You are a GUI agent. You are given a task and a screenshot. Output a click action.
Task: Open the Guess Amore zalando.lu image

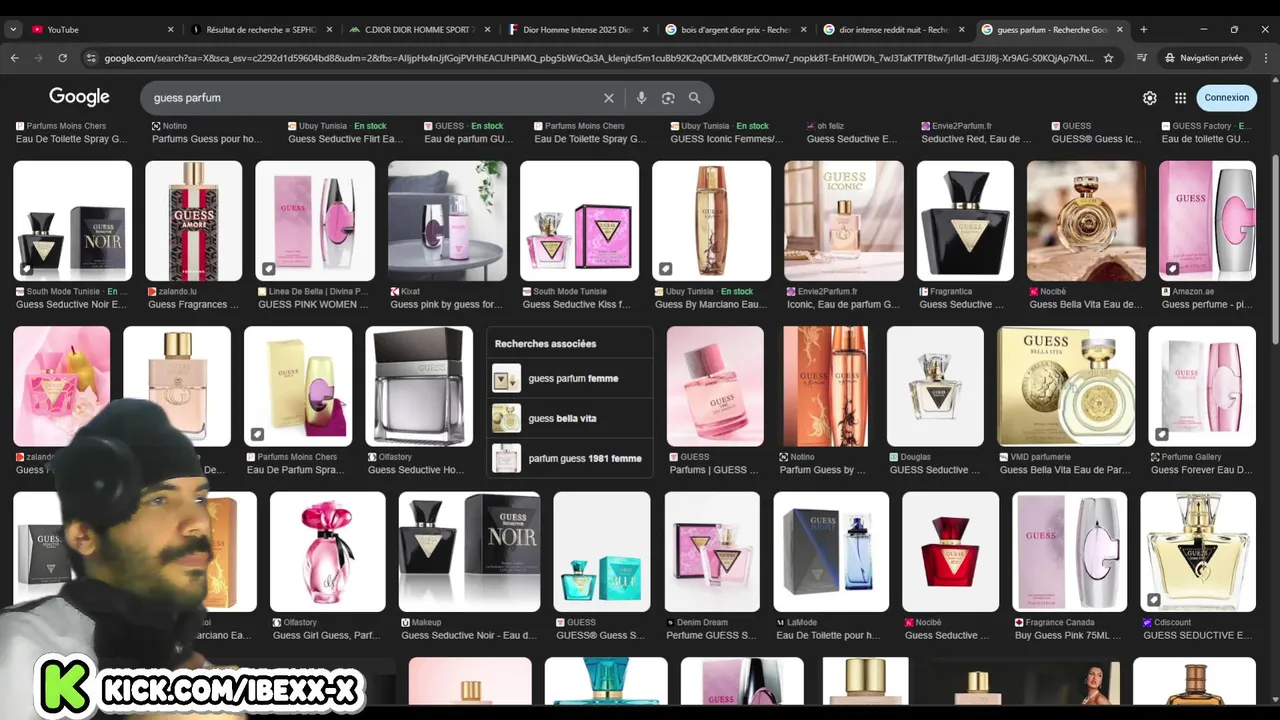tap(193, 221)
